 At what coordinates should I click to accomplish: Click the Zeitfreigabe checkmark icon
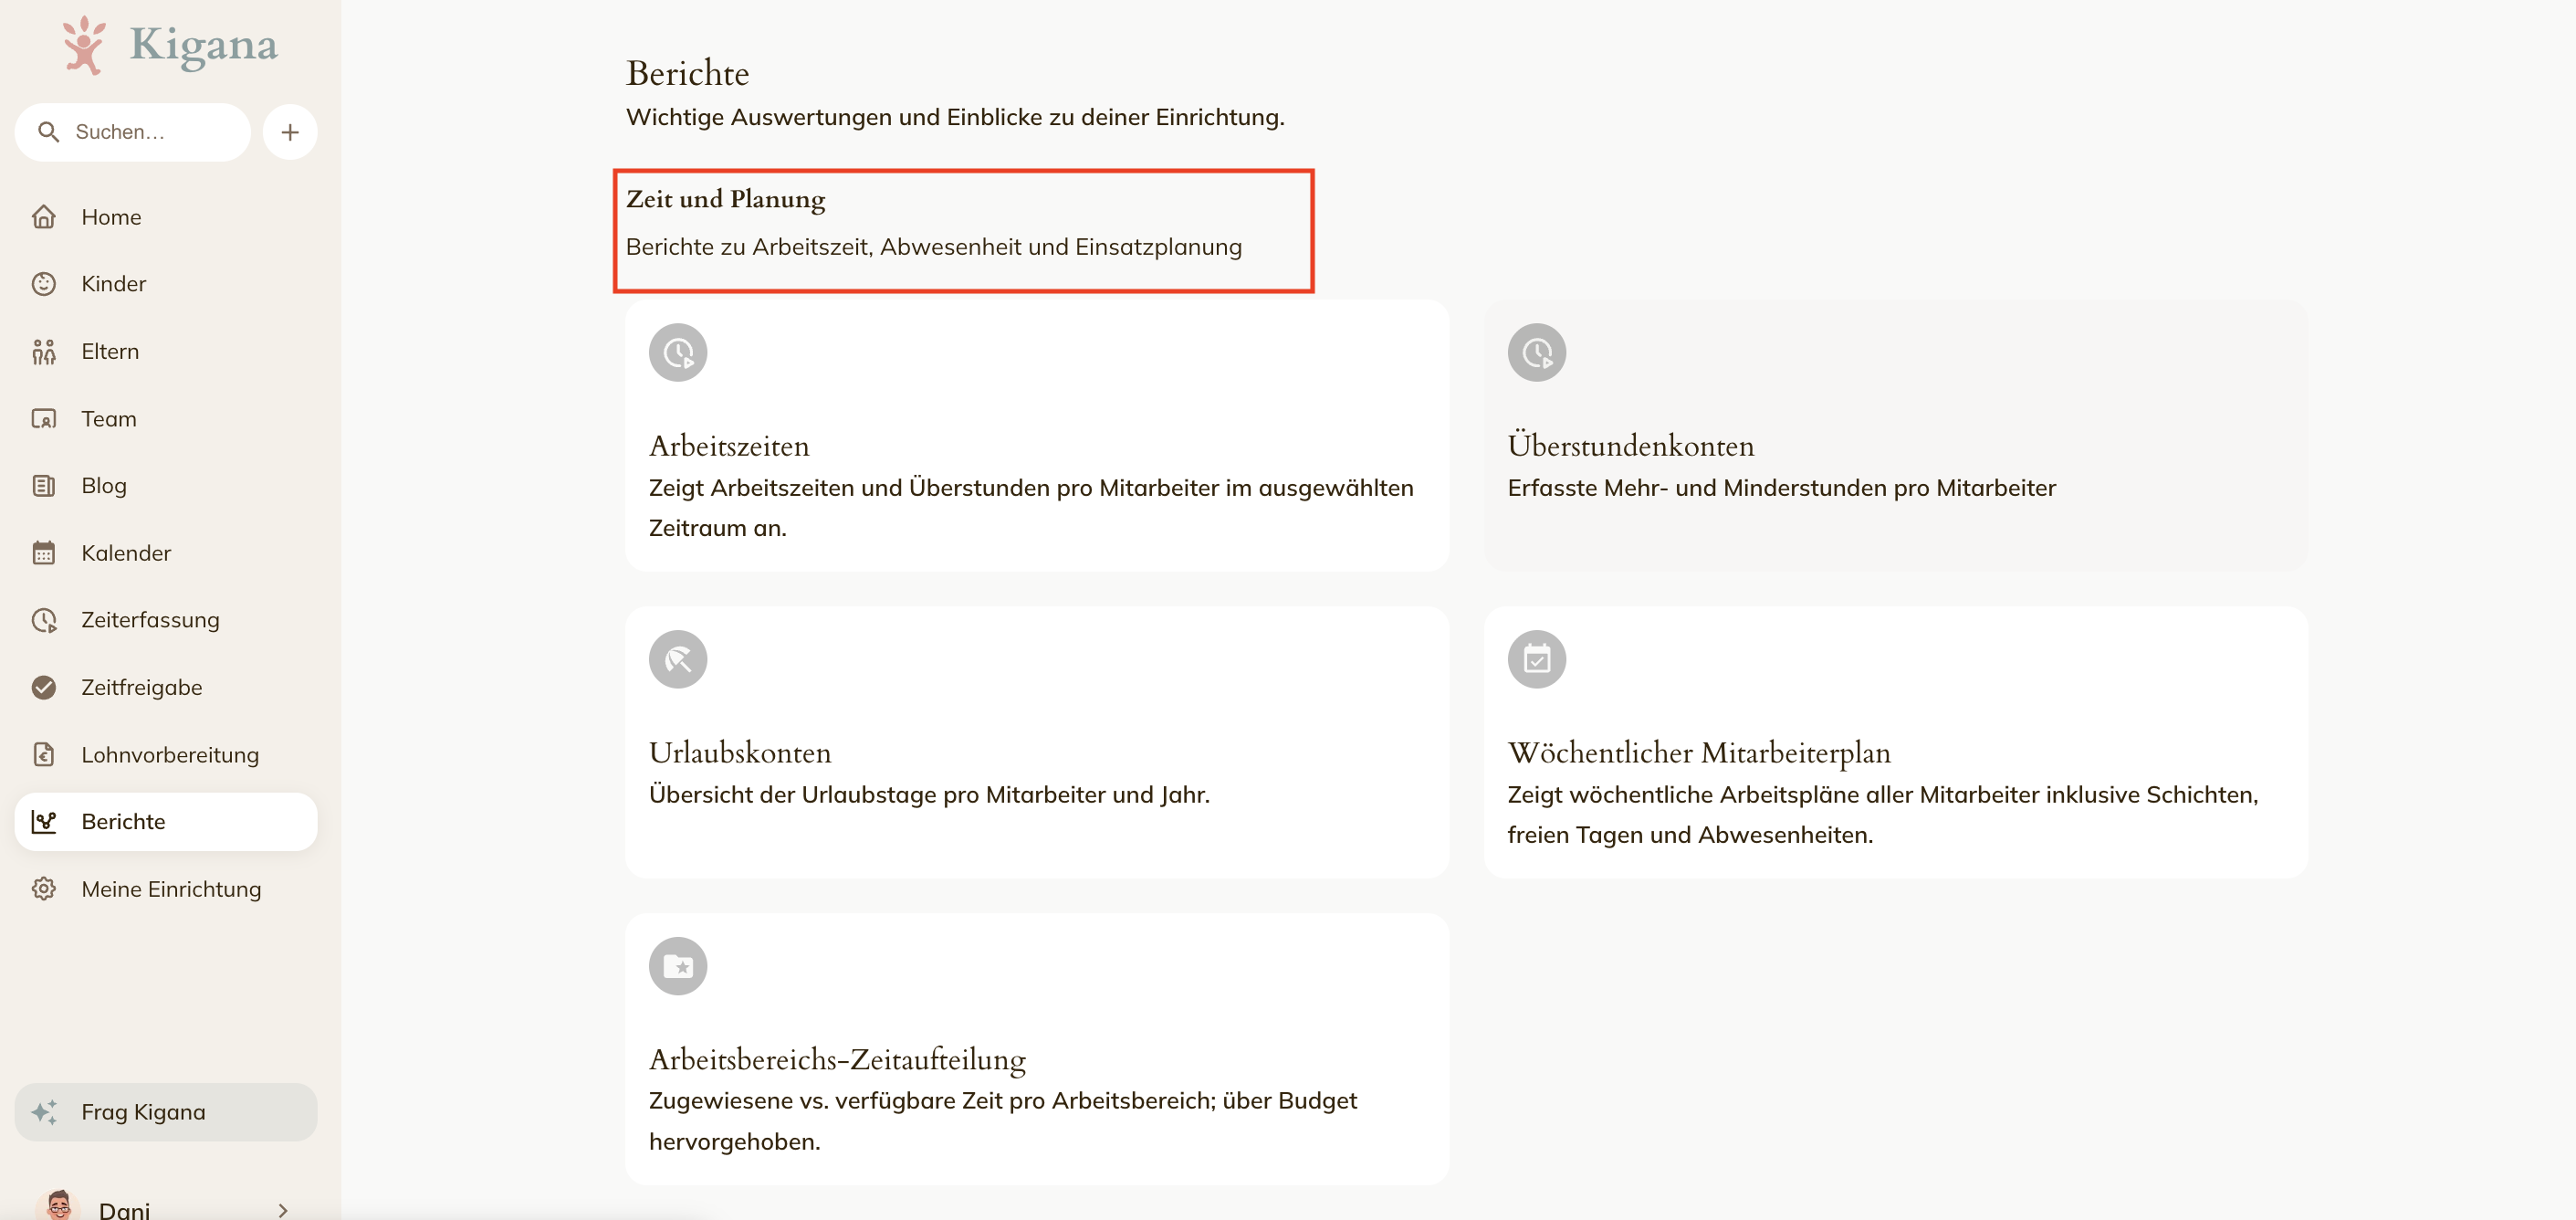click(x=44, y=687)
